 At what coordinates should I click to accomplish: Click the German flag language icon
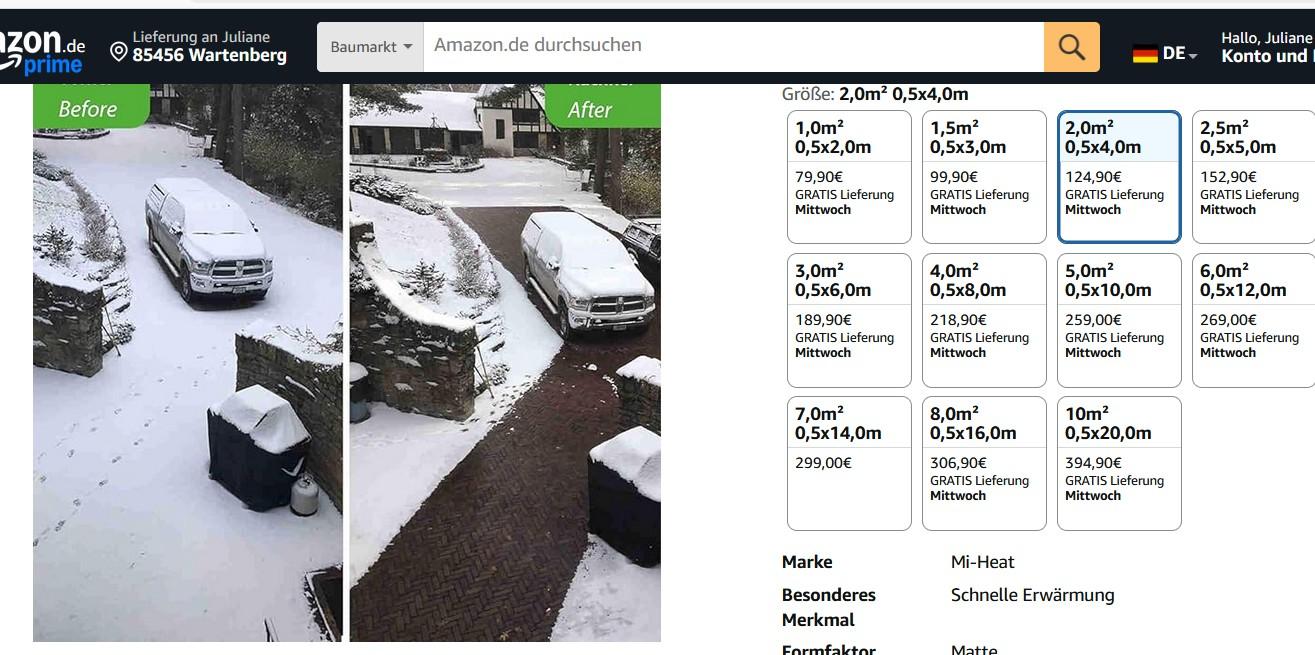[x=1145, y=54]
